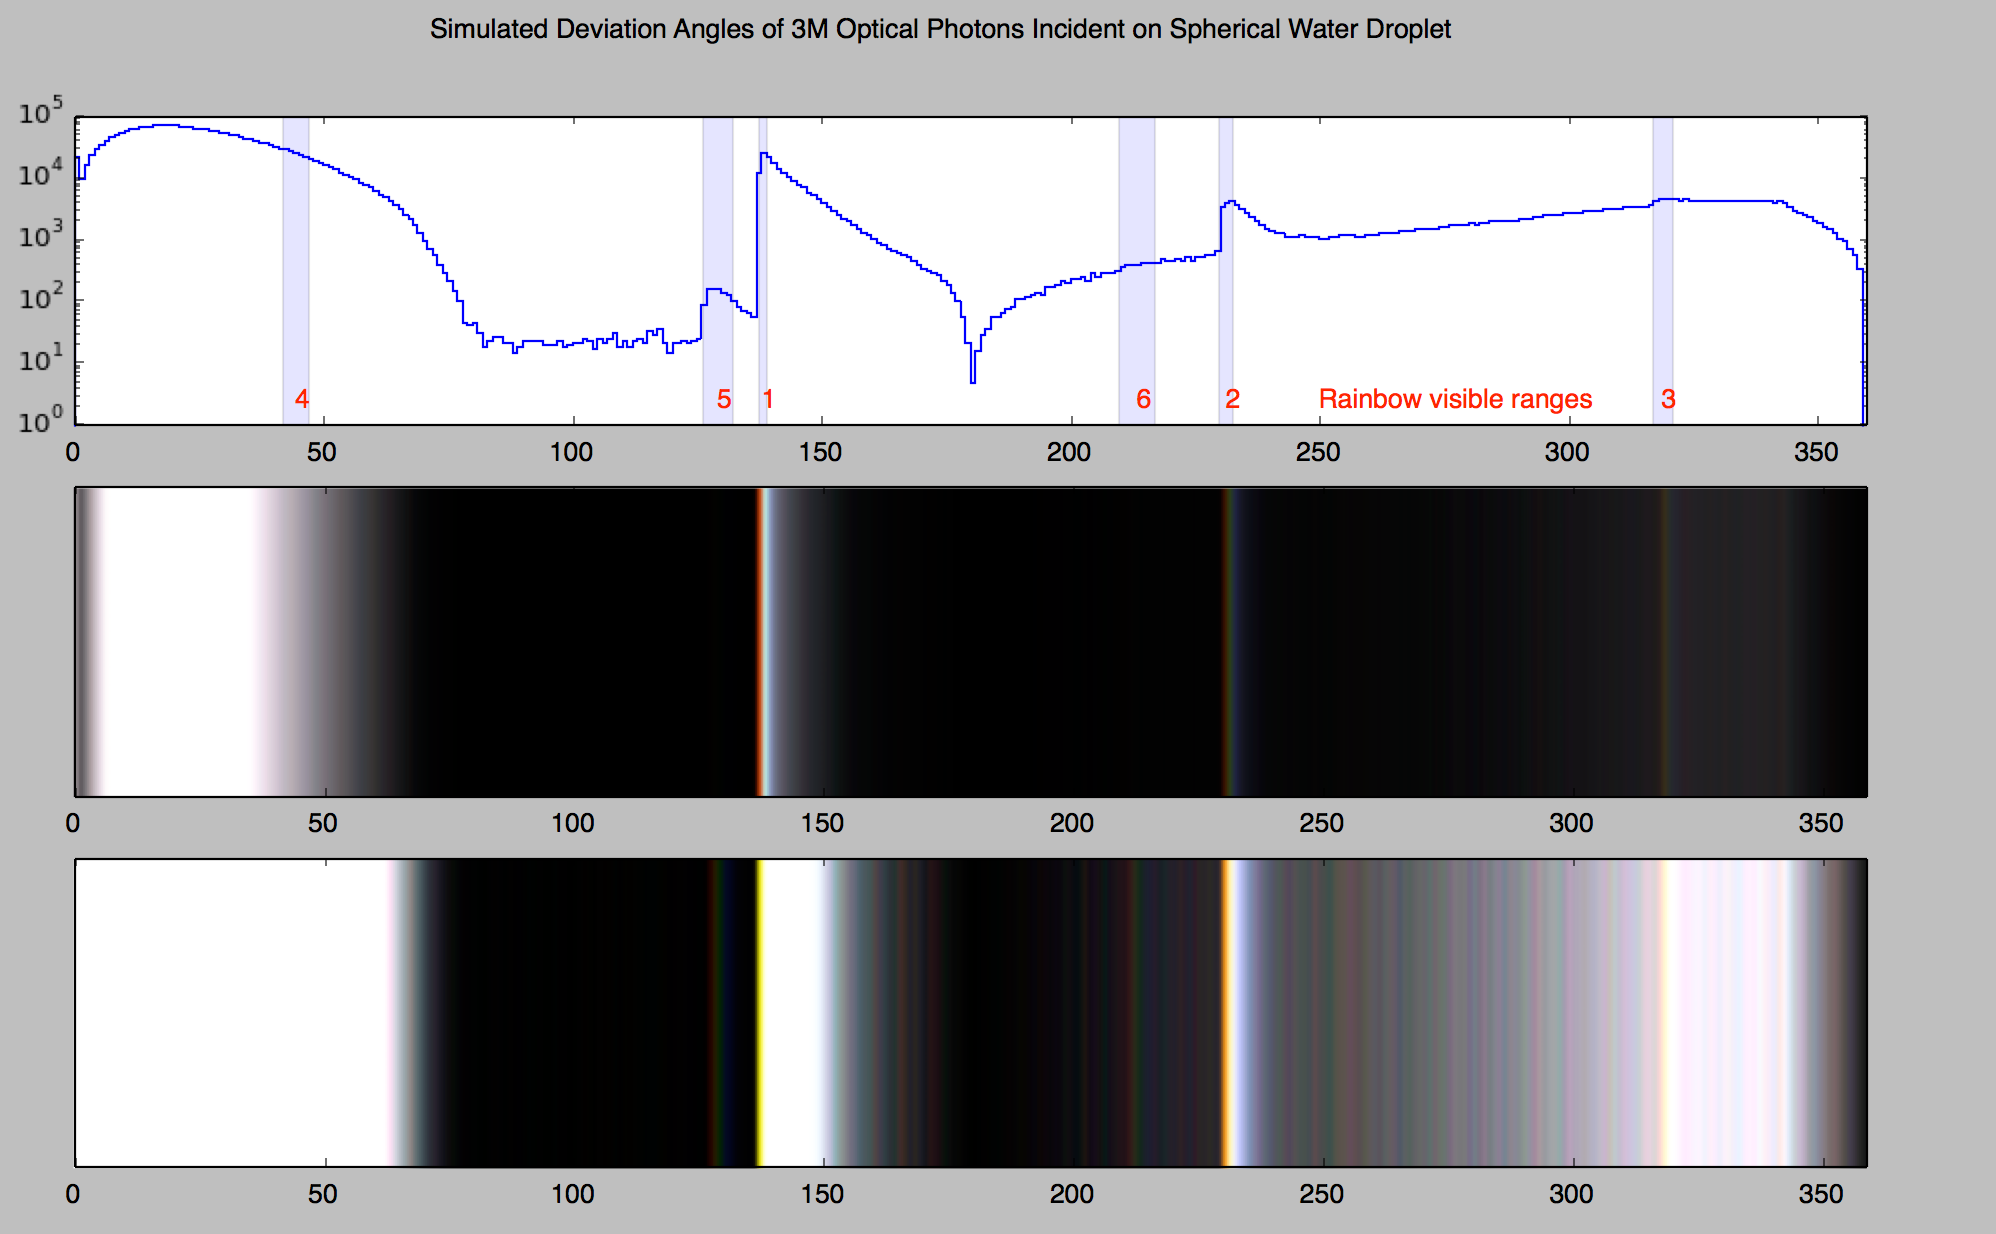Click the red label 6 in histogram
The width and height of the screenshot is (1996, 1234).
[x=1144, y=399]
